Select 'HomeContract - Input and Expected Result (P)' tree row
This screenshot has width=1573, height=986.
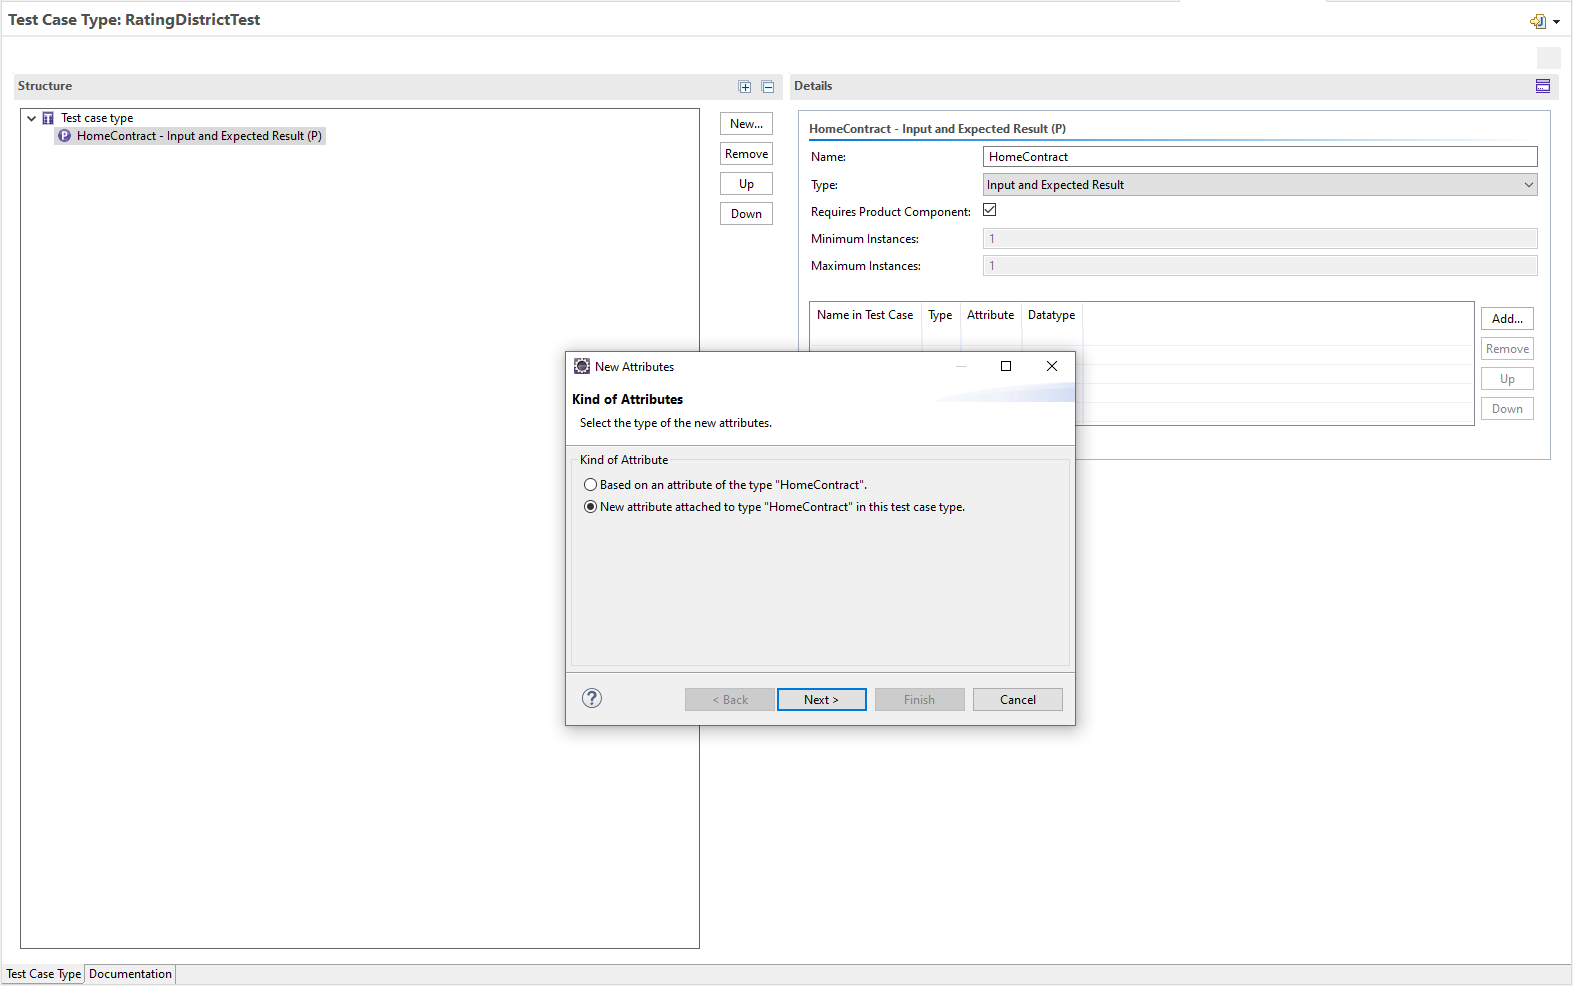(x=190, y=136)
